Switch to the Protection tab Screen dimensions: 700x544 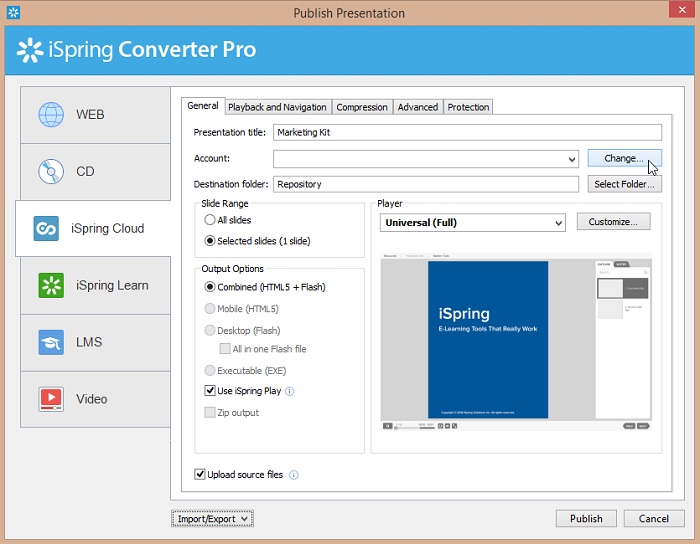468,107
